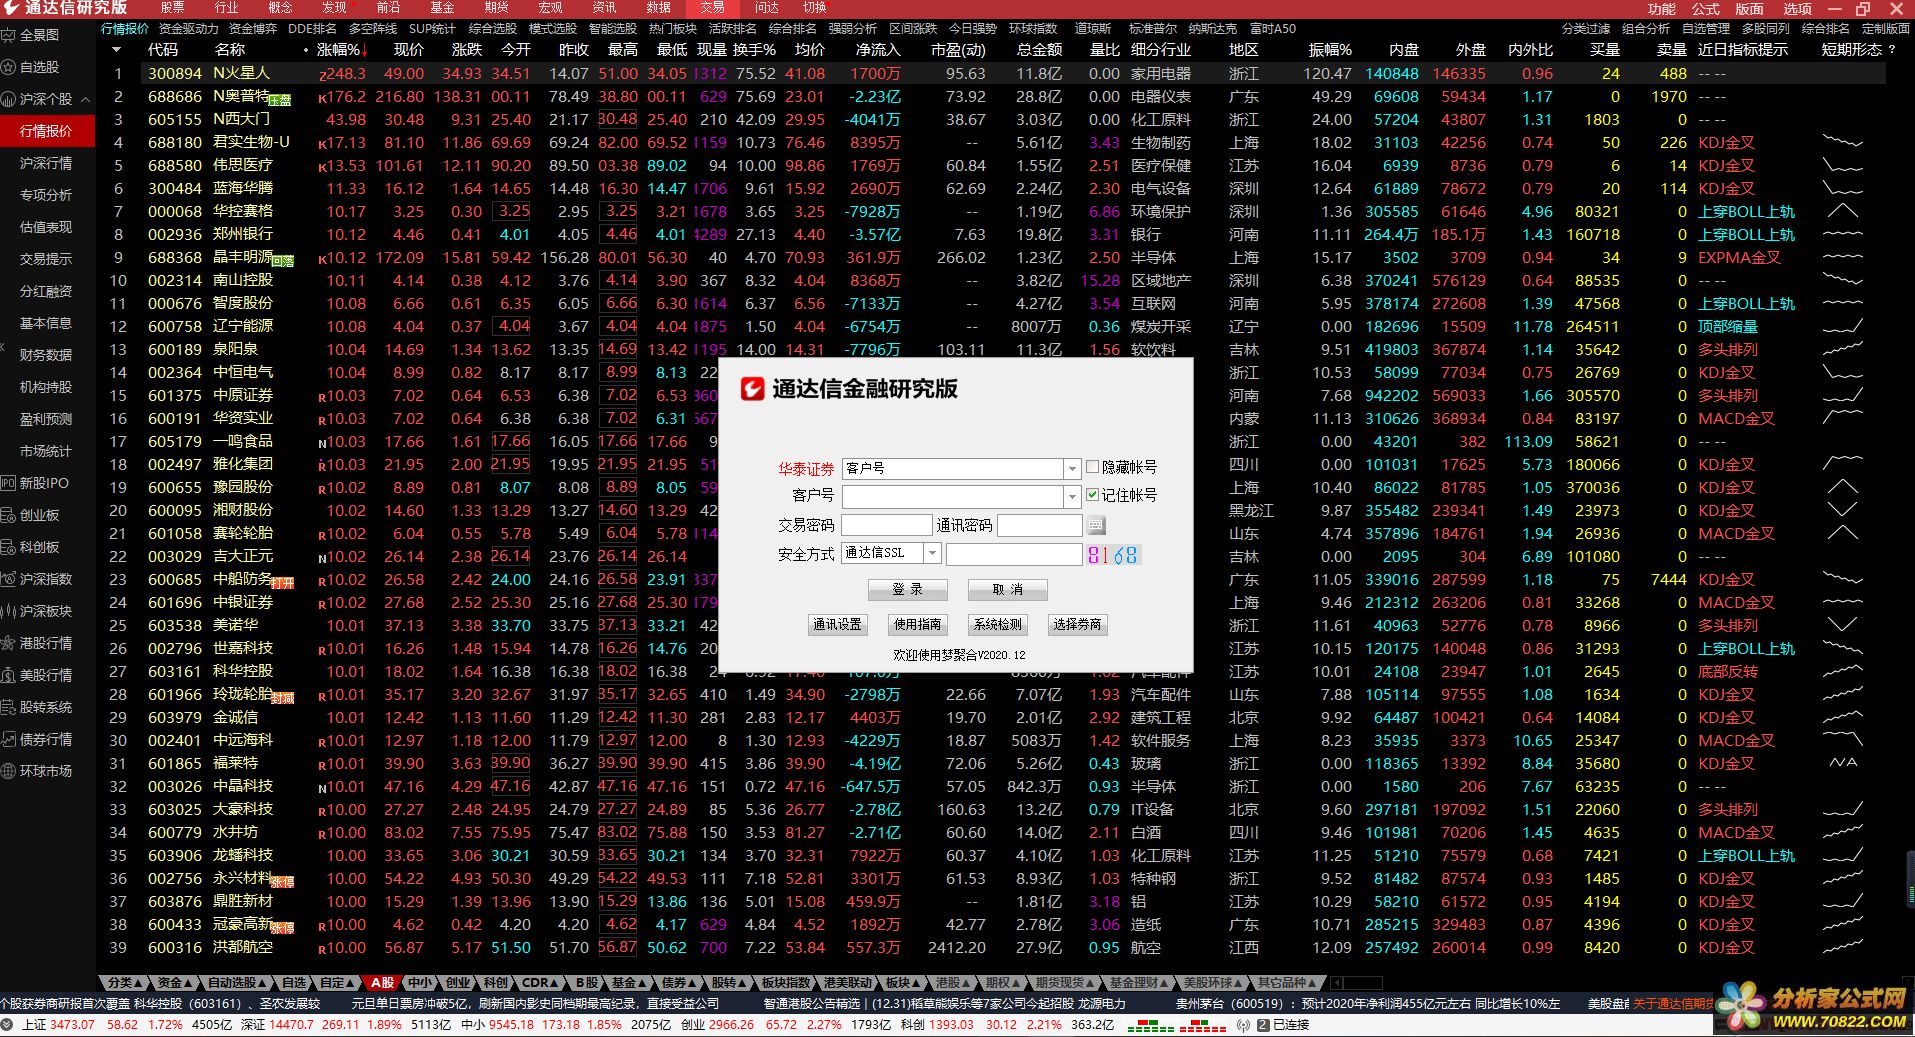Switch to the 热门板块 tab

point(672,29)
